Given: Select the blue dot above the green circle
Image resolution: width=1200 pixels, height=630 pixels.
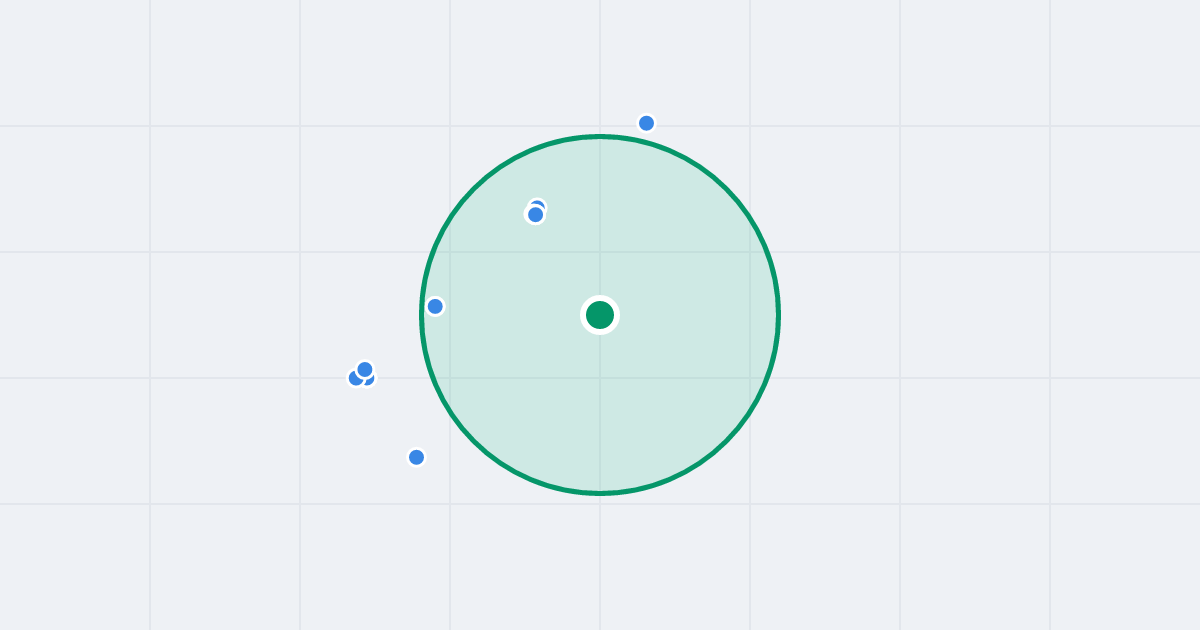Looking at the screenshot, I should 646,123.
